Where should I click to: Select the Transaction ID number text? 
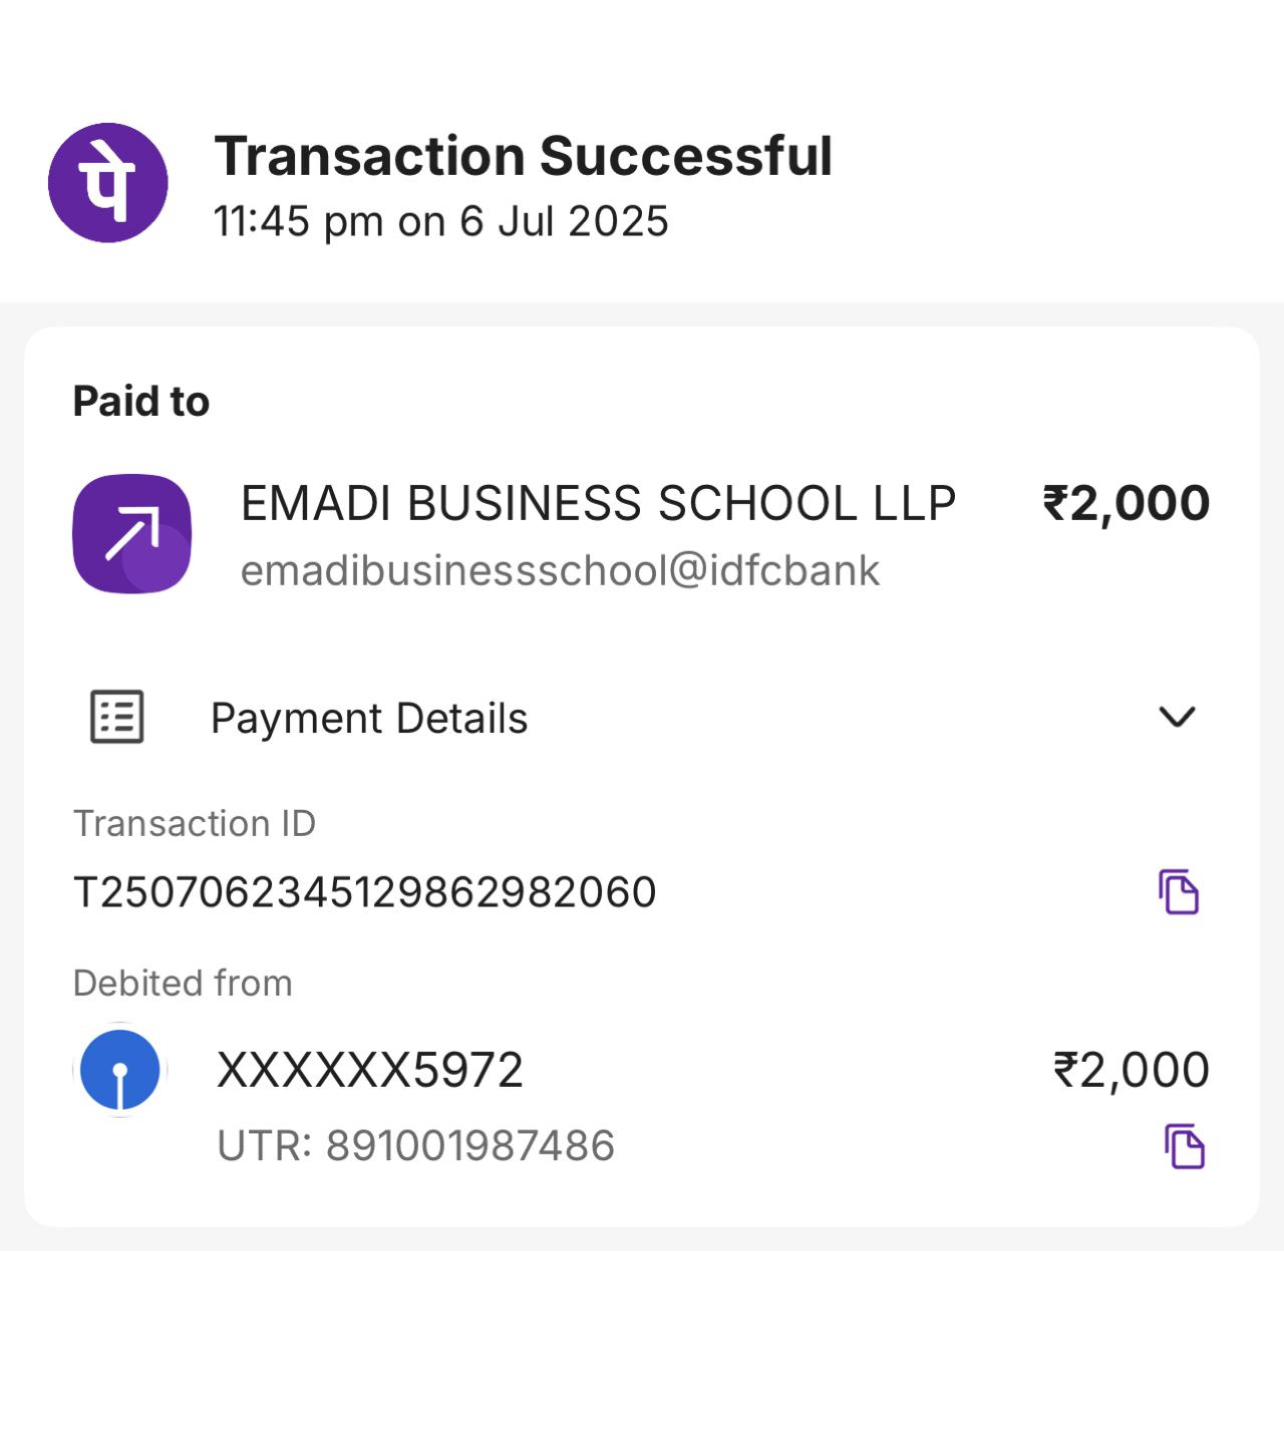(x=365, y=892)
